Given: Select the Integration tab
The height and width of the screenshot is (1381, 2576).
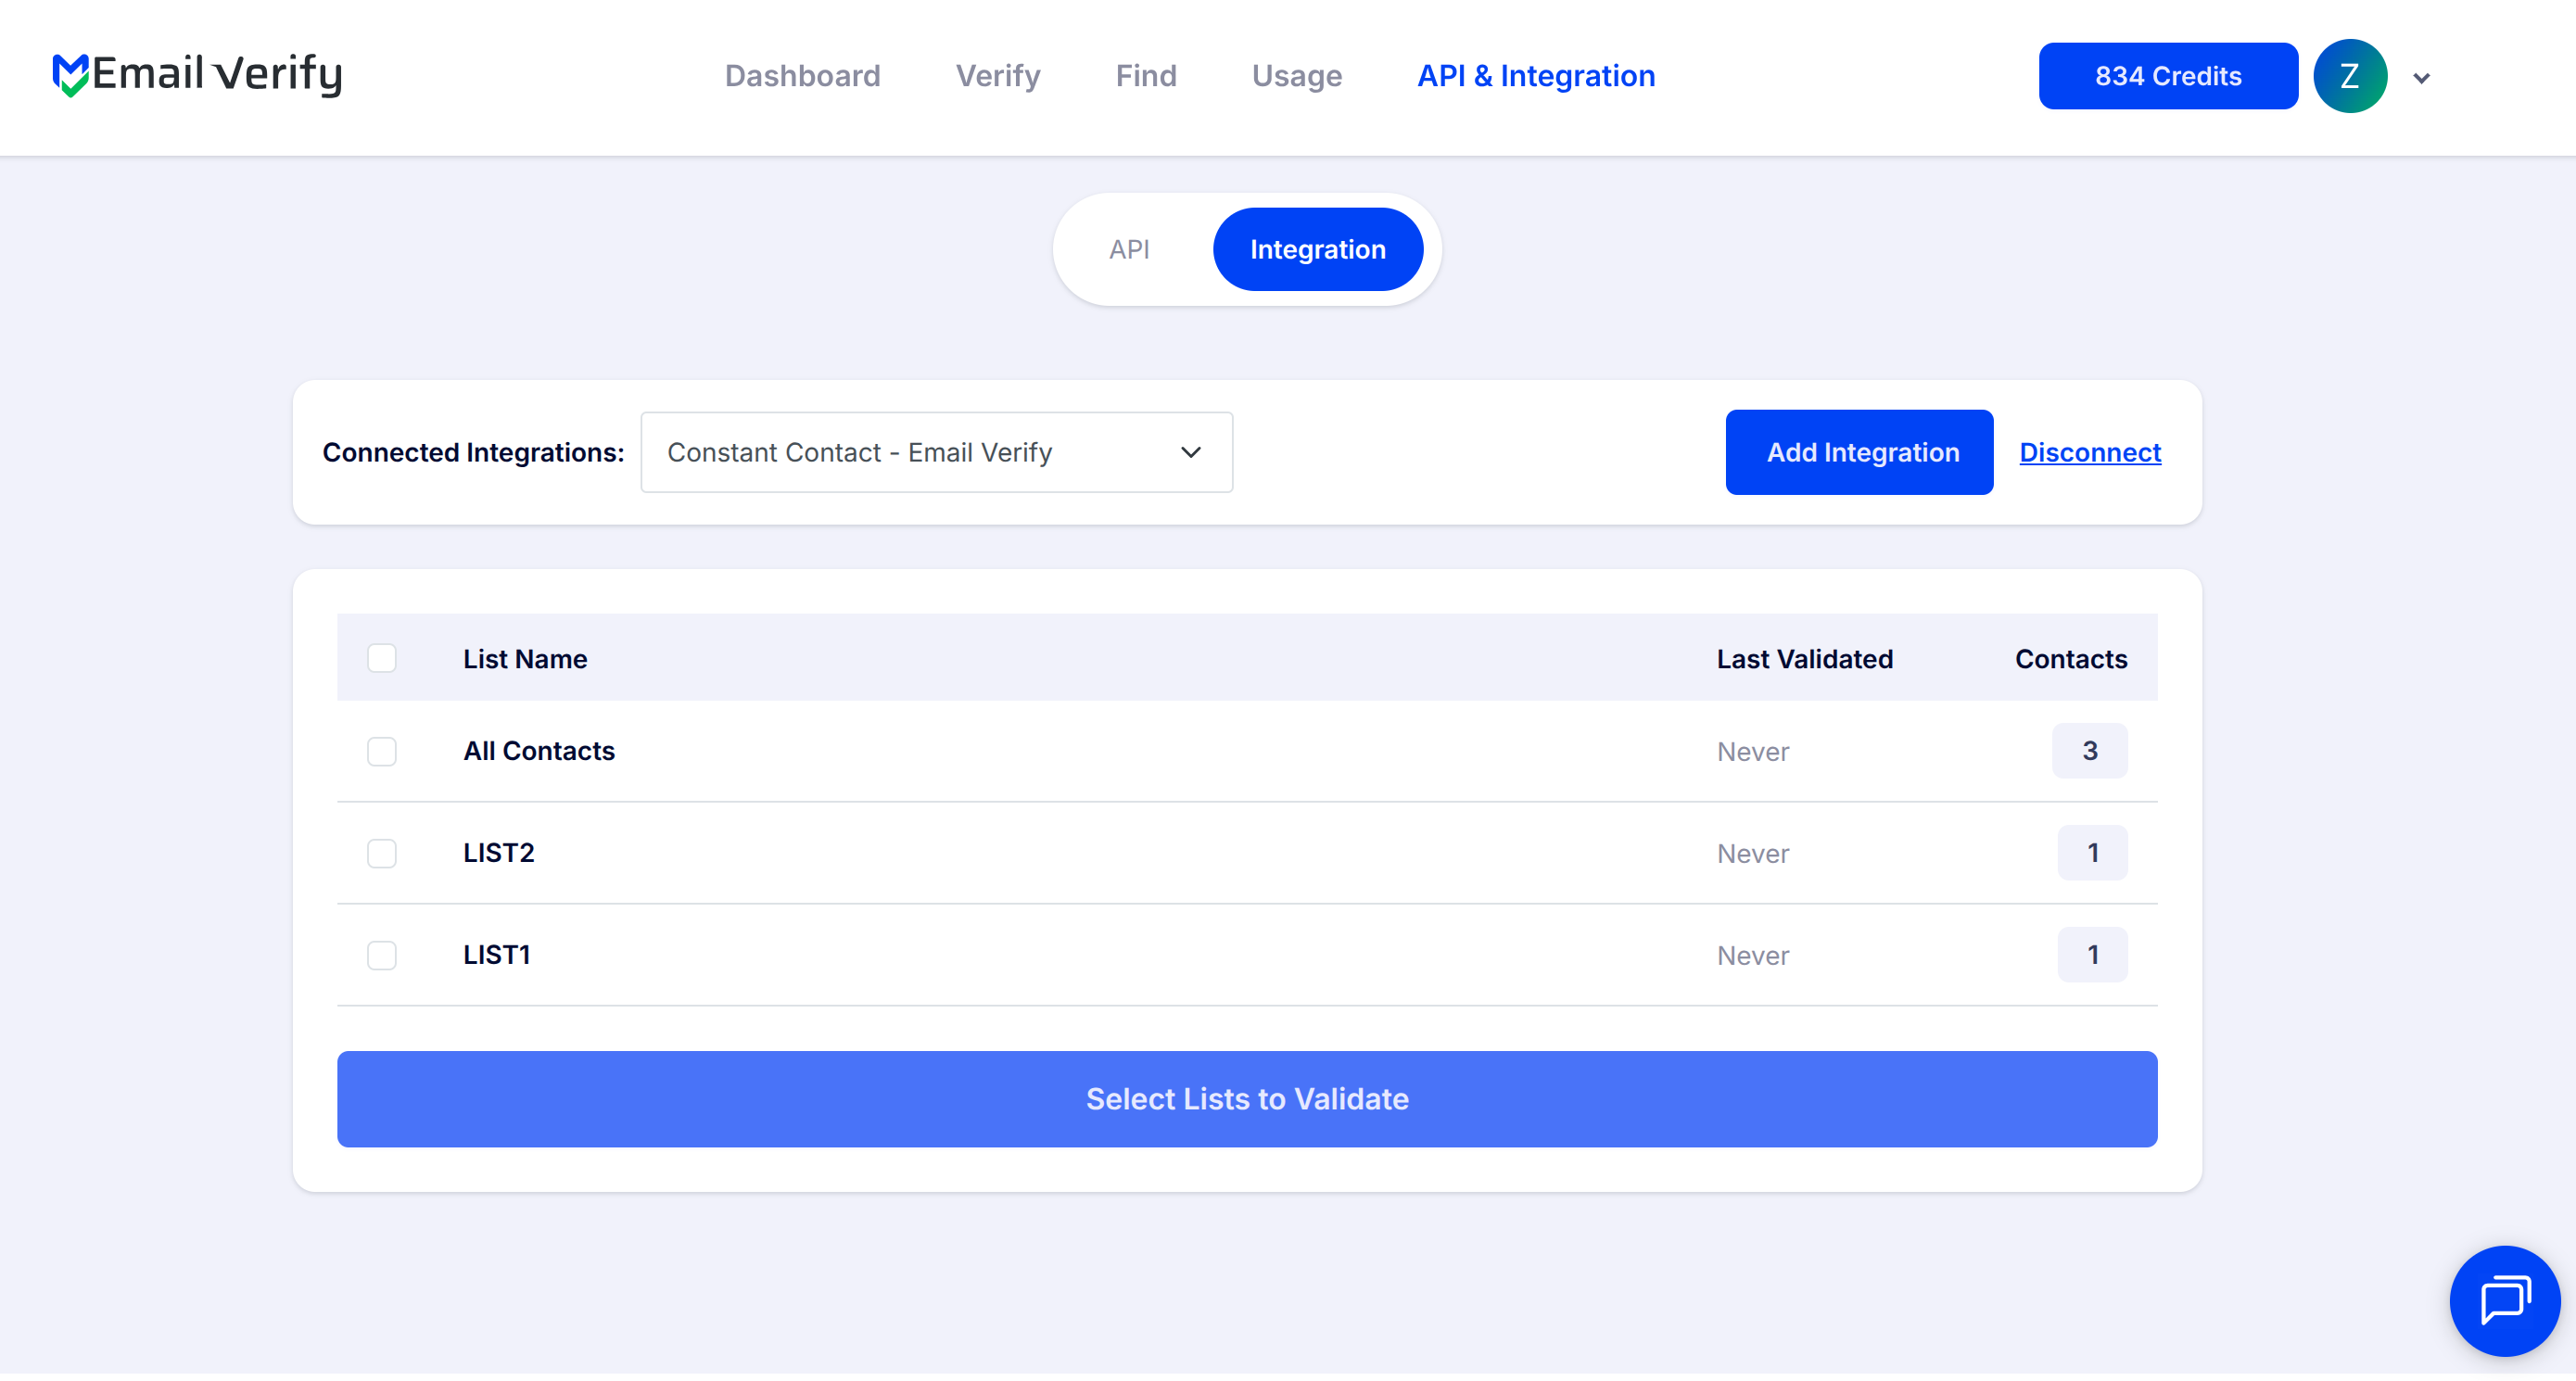Looking at the screenshot, I should (x=1317, y=249).
